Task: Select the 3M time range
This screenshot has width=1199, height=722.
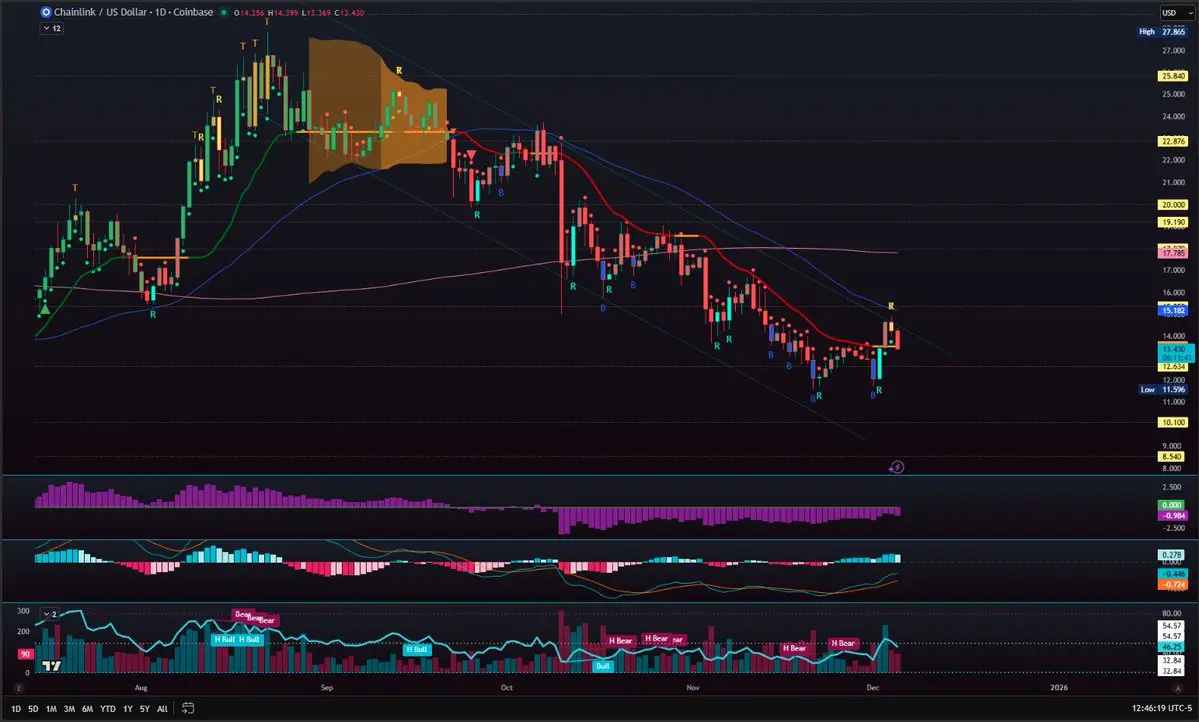Action: coord(69,709)
